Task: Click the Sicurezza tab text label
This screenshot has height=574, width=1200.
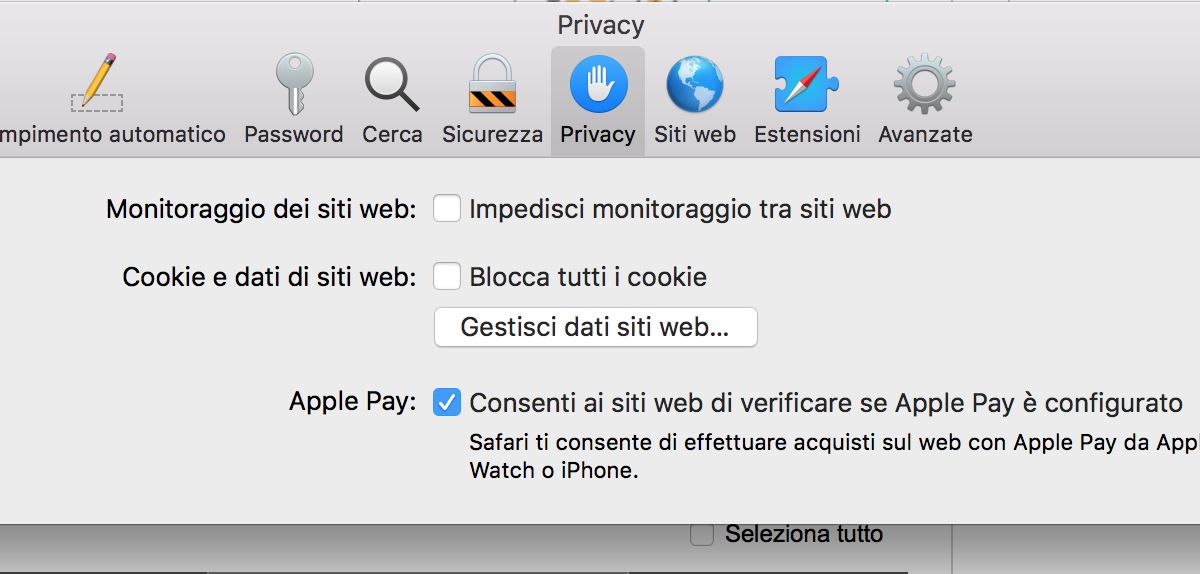Action: 493,134
